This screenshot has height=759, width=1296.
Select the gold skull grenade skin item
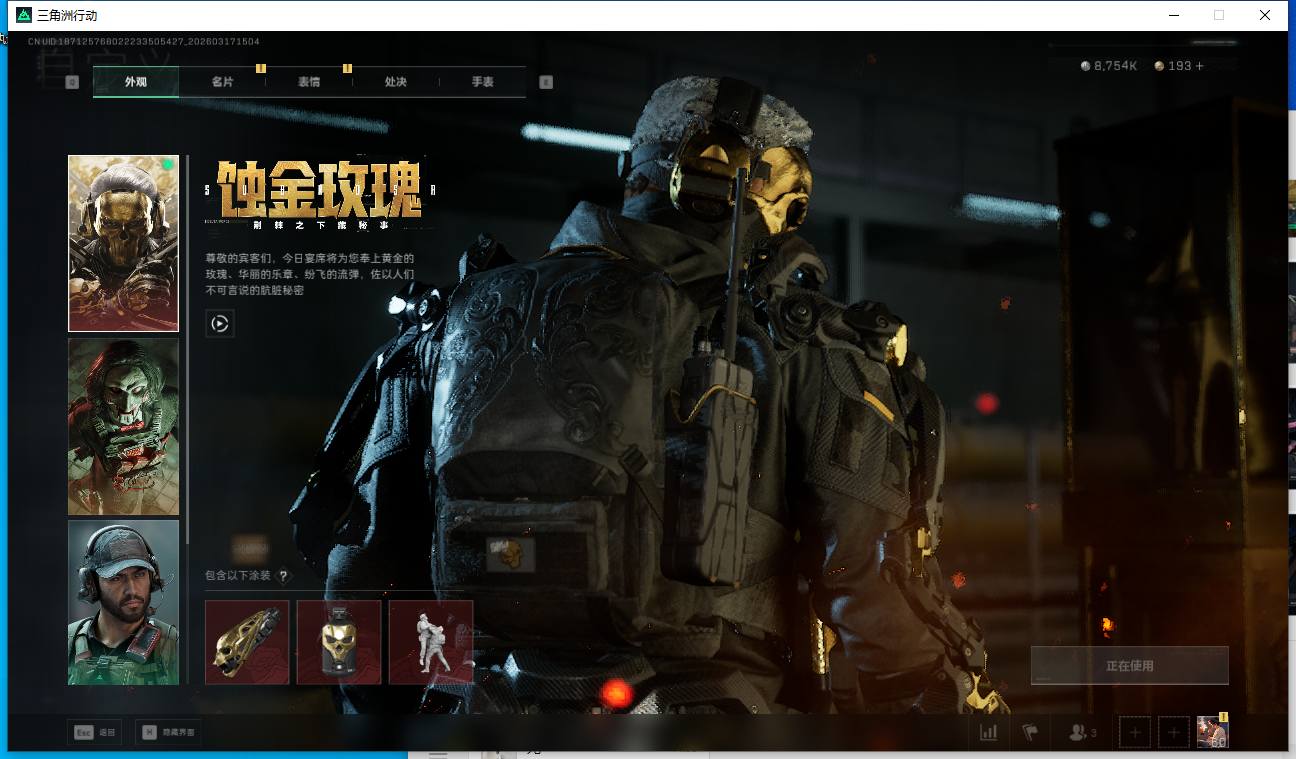click(x=339, y=642)
